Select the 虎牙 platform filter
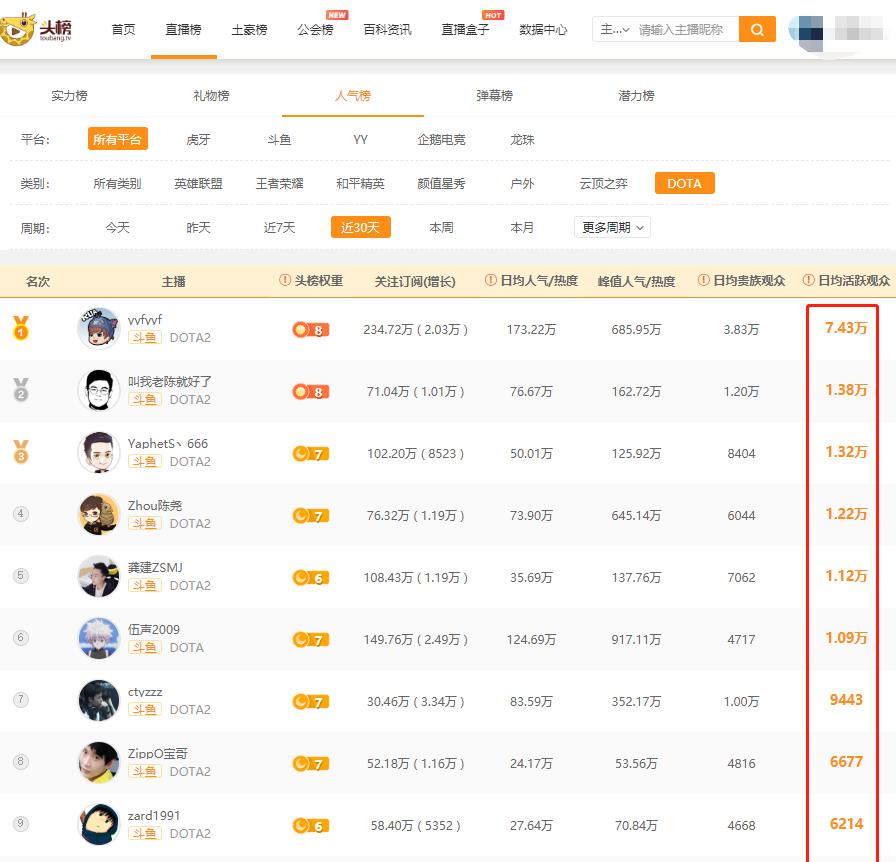The width and height of the screenshot is (896, 862). [x=198, y=140]
